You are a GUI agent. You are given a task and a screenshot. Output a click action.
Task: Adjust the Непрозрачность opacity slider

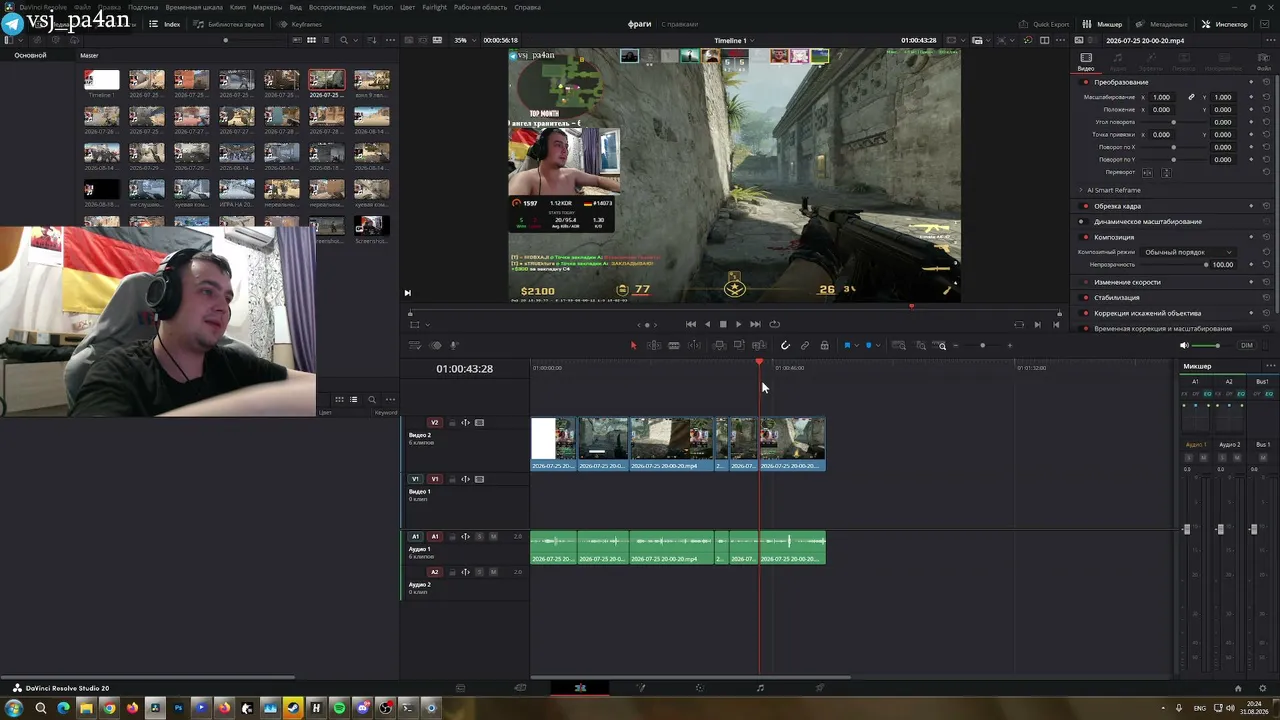click(1173, 265)
